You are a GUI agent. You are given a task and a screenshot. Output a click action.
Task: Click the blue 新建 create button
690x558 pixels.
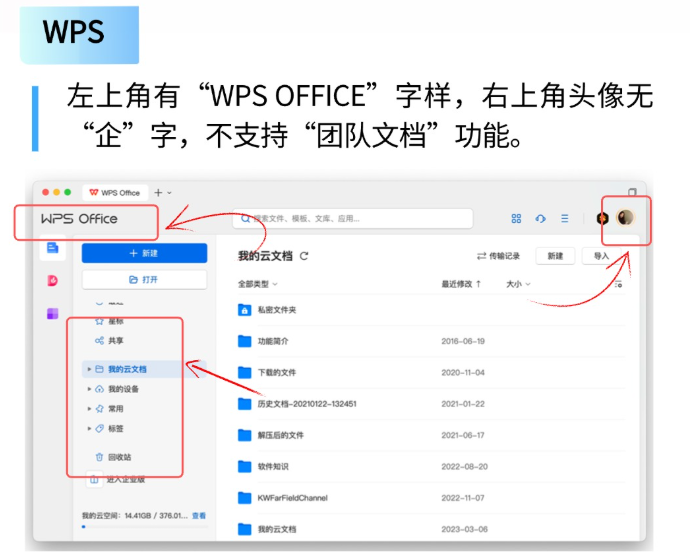(x=144, y=253)
